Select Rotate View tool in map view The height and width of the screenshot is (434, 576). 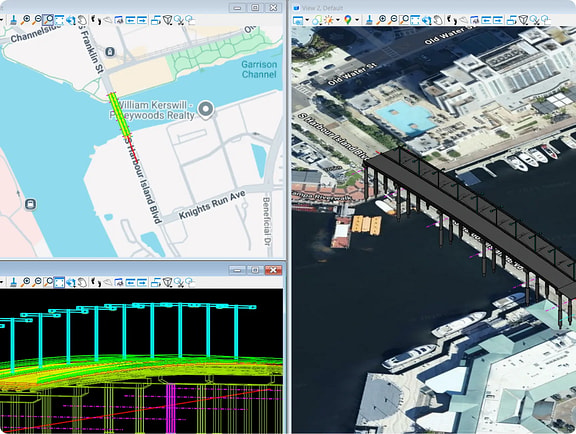[x=71, y=20]
